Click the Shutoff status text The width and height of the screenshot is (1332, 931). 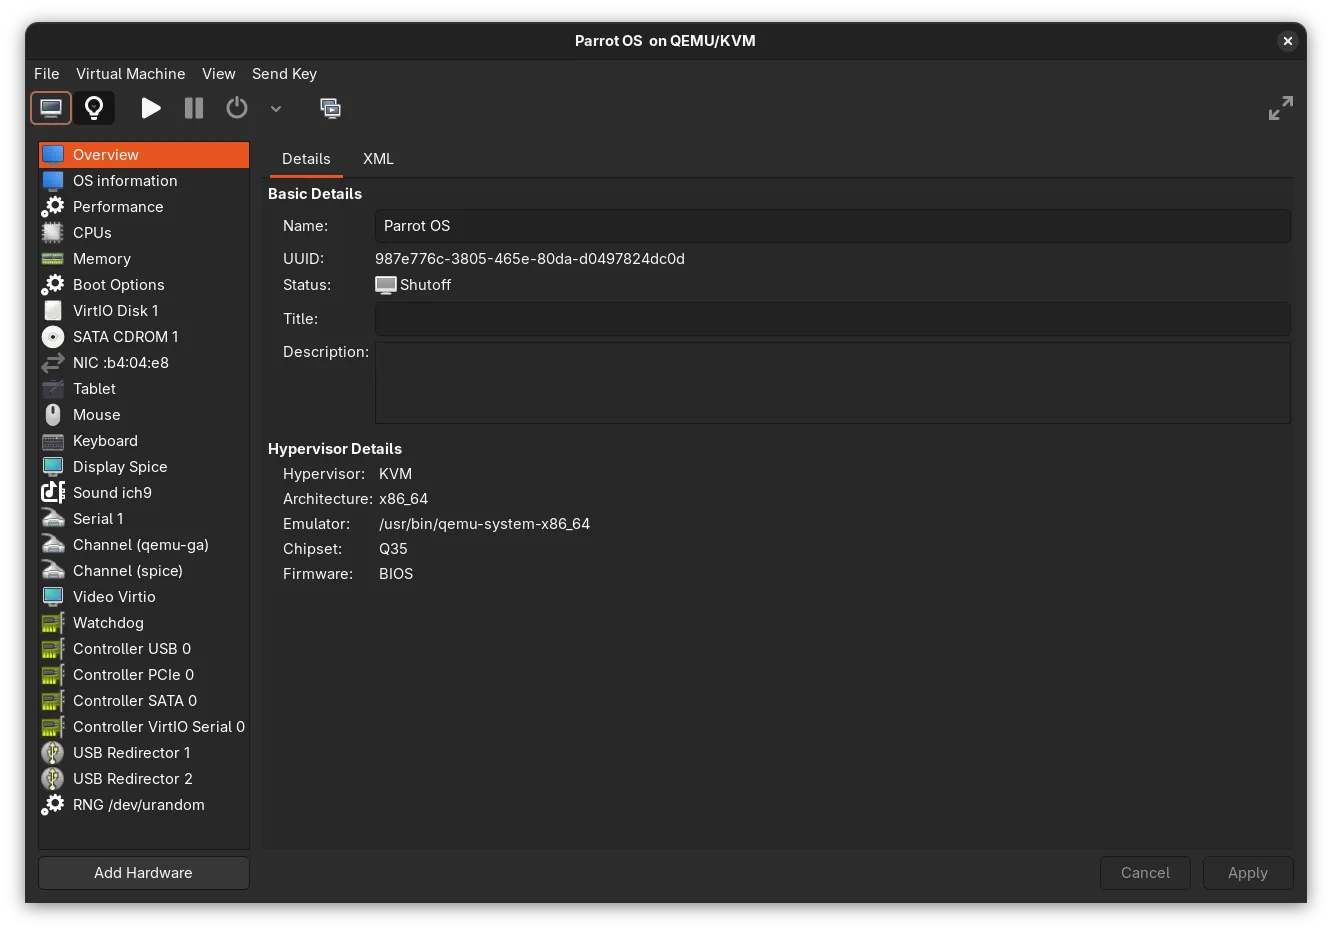coord(426,285)
